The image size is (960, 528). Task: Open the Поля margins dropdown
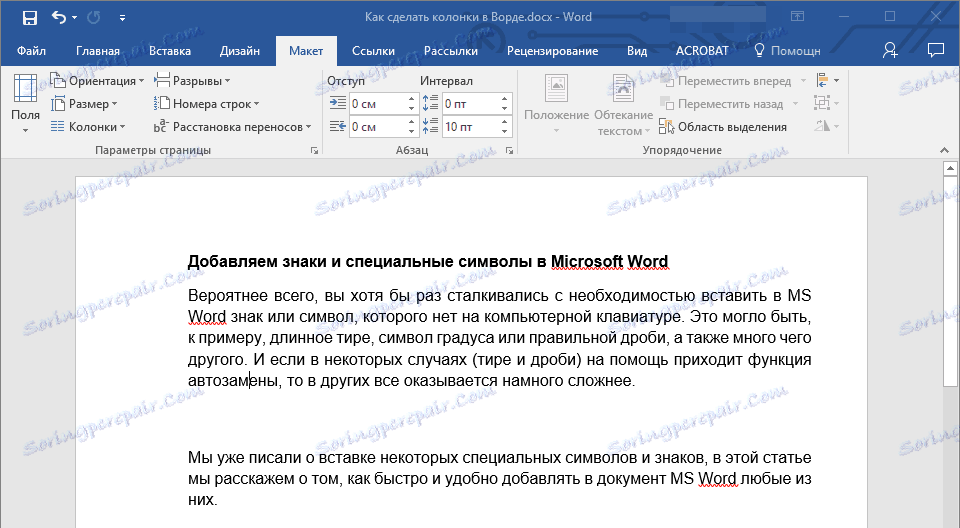coord(25,104)
